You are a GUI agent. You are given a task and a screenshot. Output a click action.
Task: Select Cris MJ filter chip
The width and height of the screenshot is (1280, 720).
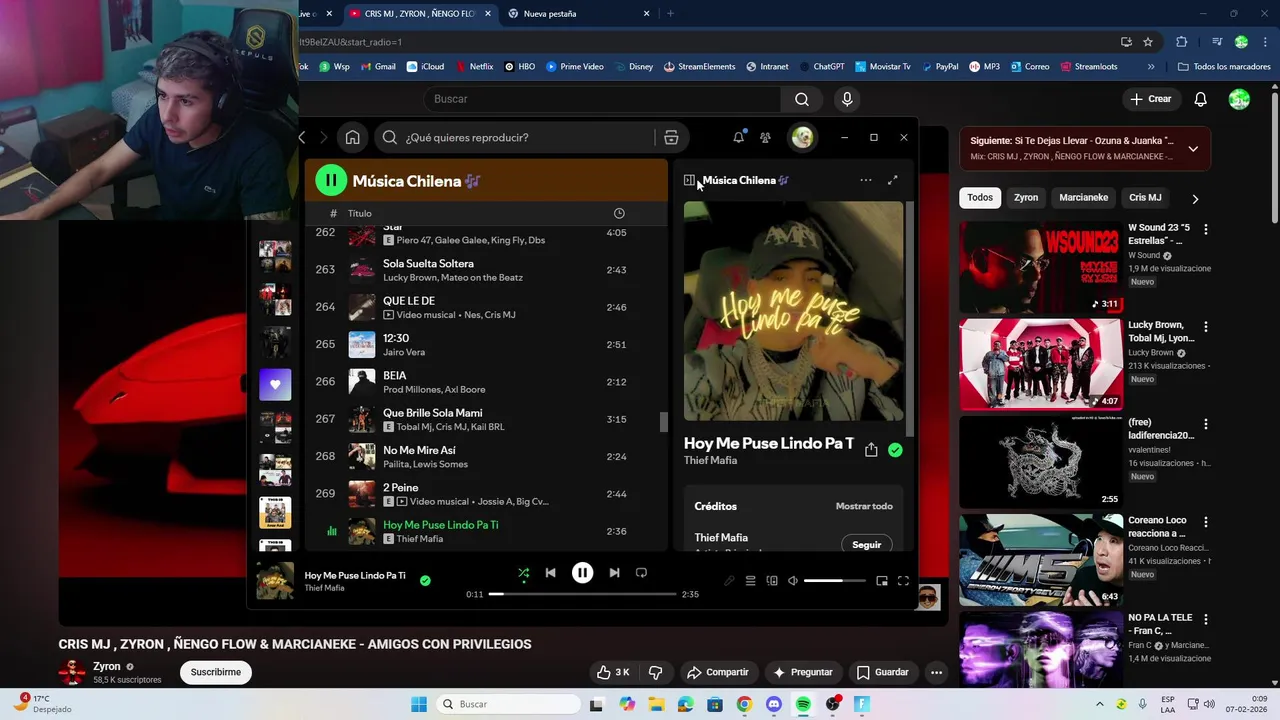pyautogui.click(x=1145, y=198)
